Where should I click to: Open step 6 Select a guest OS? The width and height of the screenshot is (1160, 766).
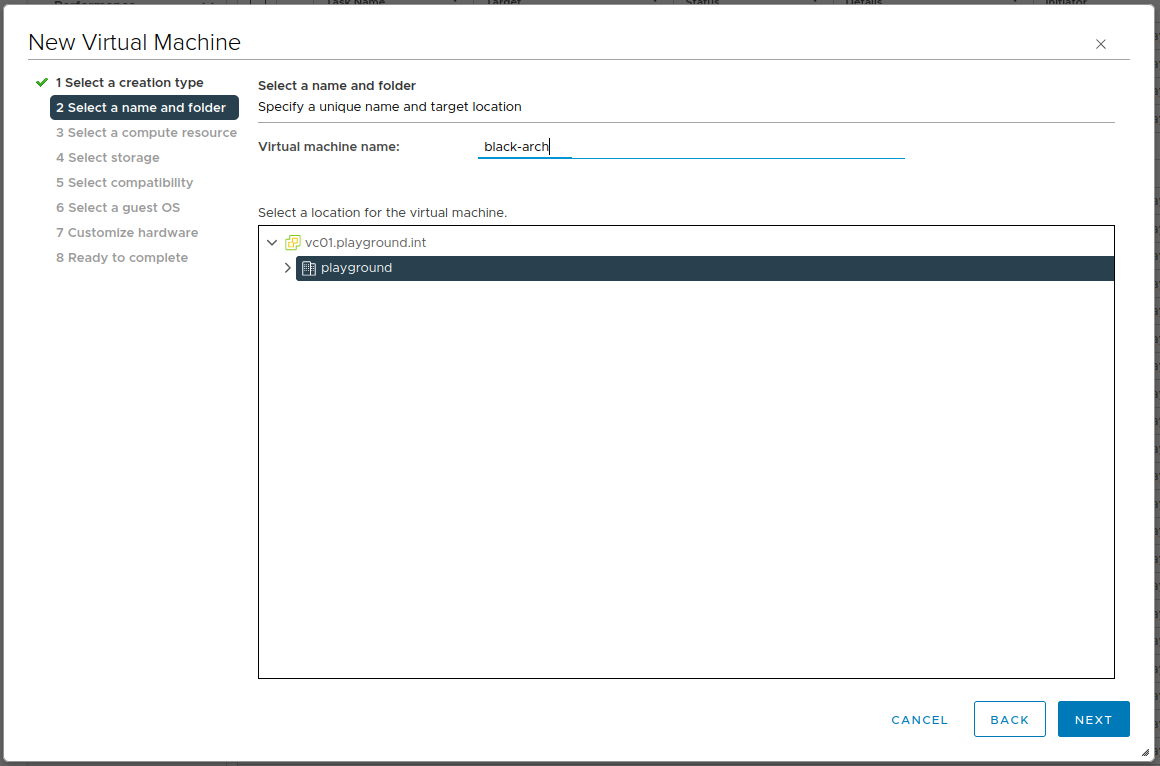point(118,208)
